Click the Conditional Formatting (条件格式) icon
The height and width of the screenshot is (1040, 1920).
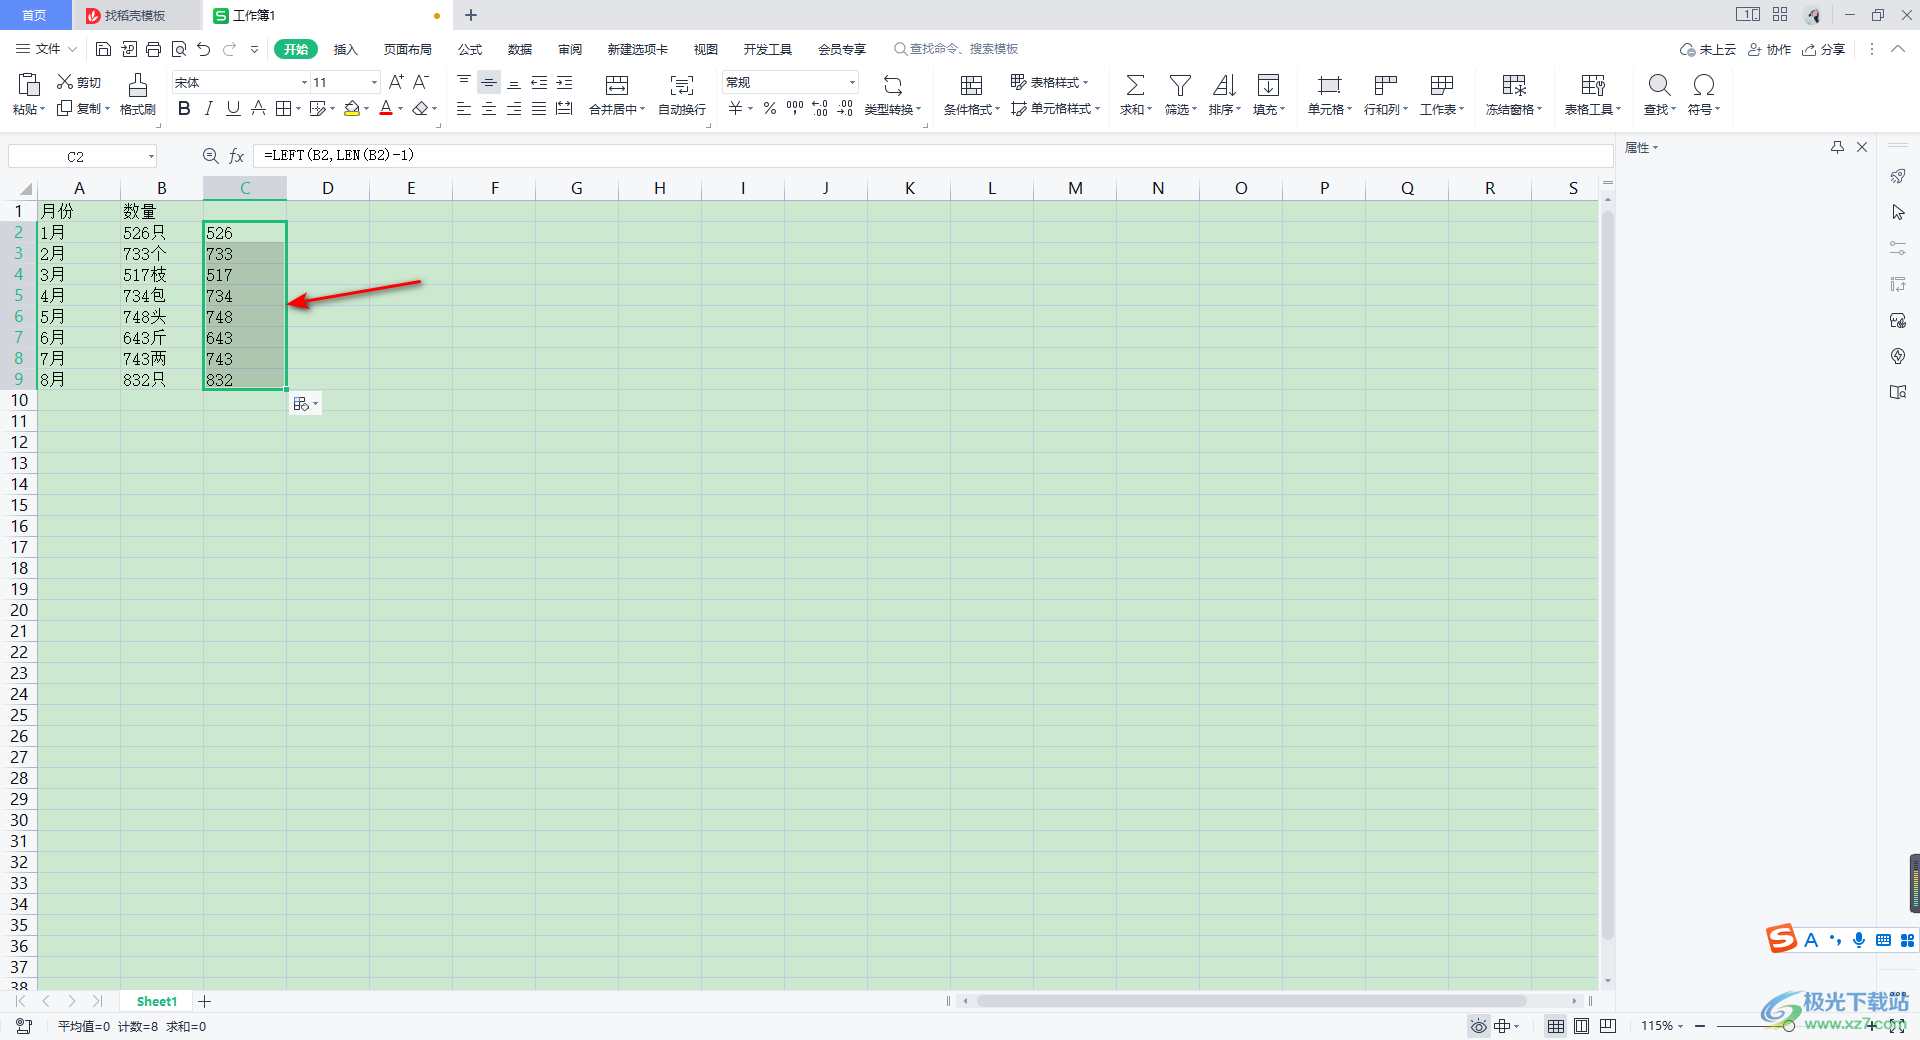(x=971, y=85)
